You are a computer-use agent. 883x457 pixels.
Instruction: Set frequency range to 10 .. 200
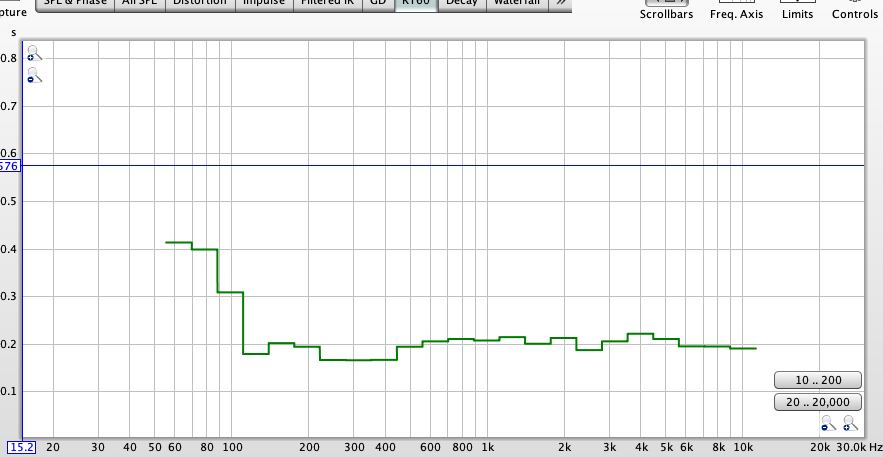pyautogui.click(x=817, y=380)
